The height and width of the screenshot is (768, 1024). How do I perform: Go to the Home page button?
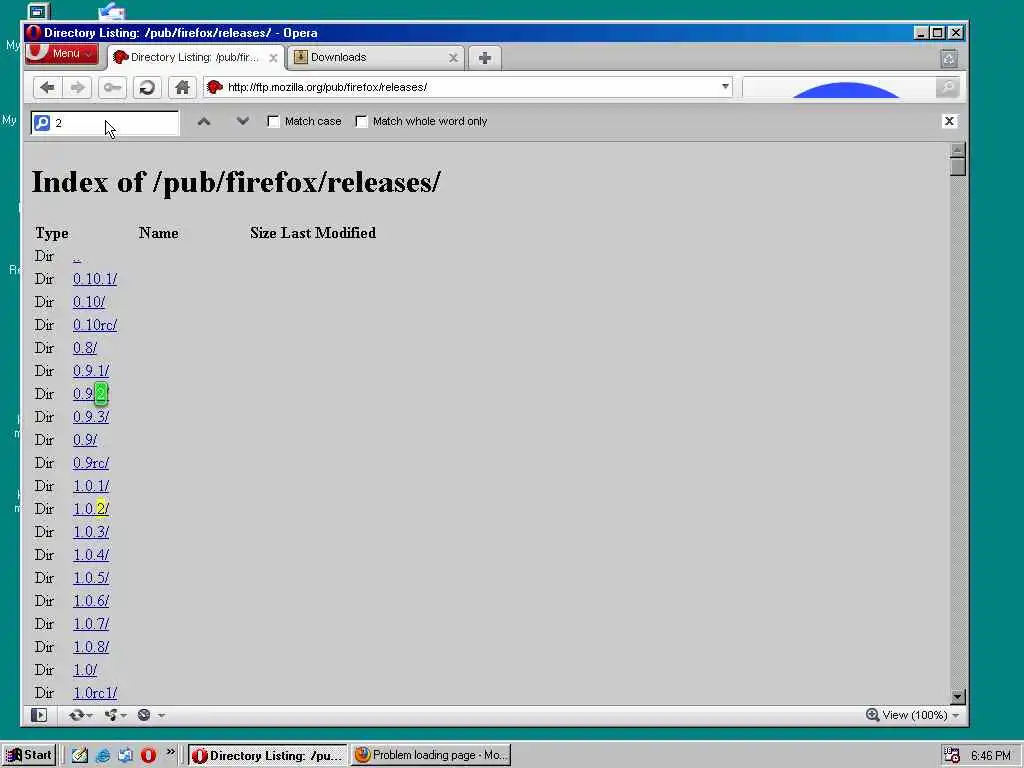pyautogui.click(x=182, y=87)
